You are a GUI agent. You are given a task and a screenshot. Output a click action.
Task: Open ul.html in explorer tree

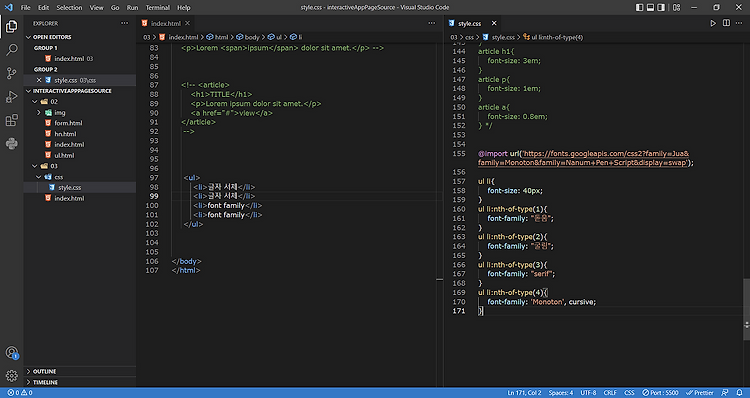tap(64, 155)
